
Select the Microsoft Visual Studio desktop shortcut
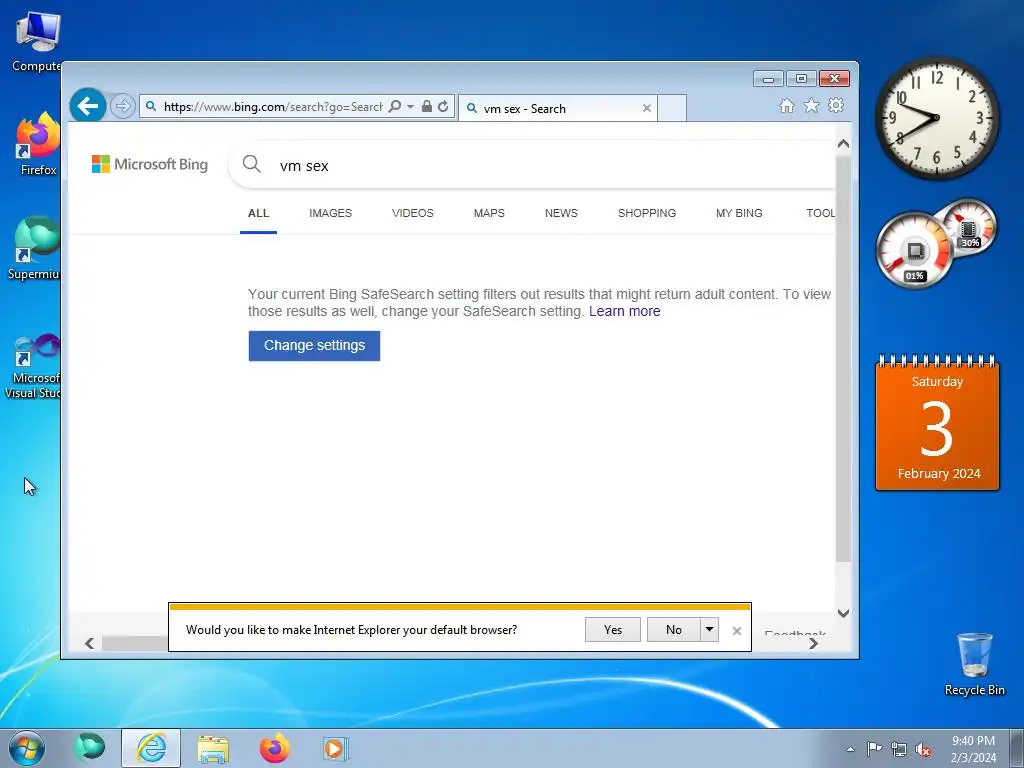33,366
